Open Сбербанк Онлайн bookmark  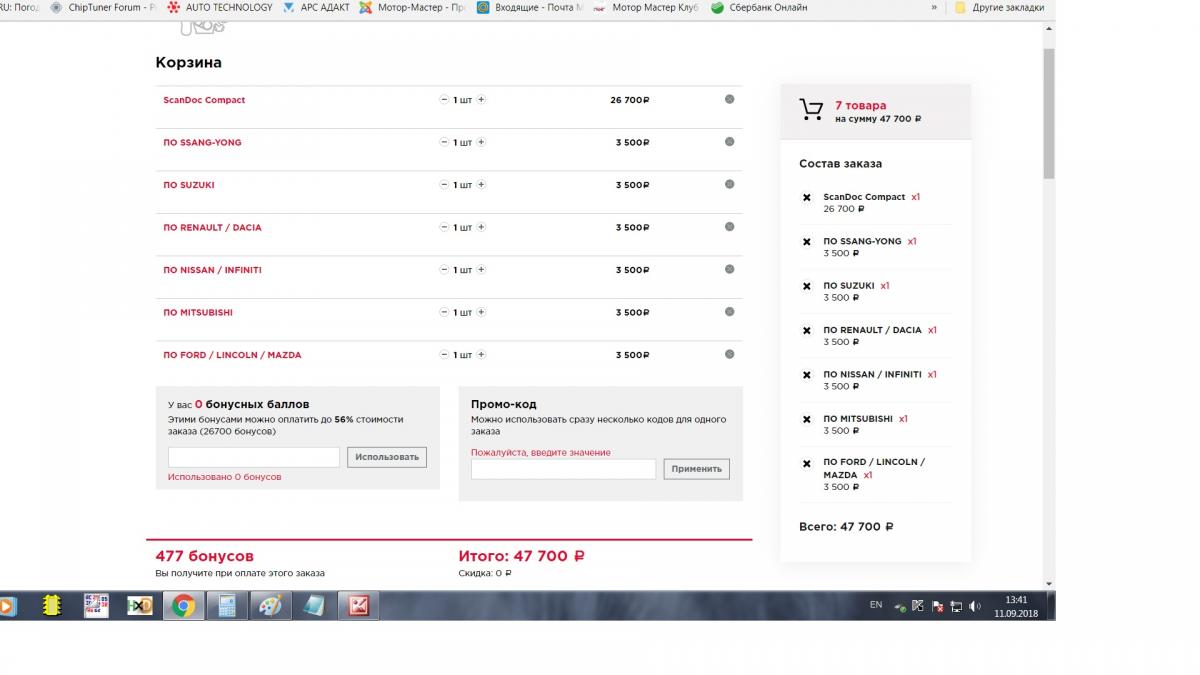click(759, 7)
